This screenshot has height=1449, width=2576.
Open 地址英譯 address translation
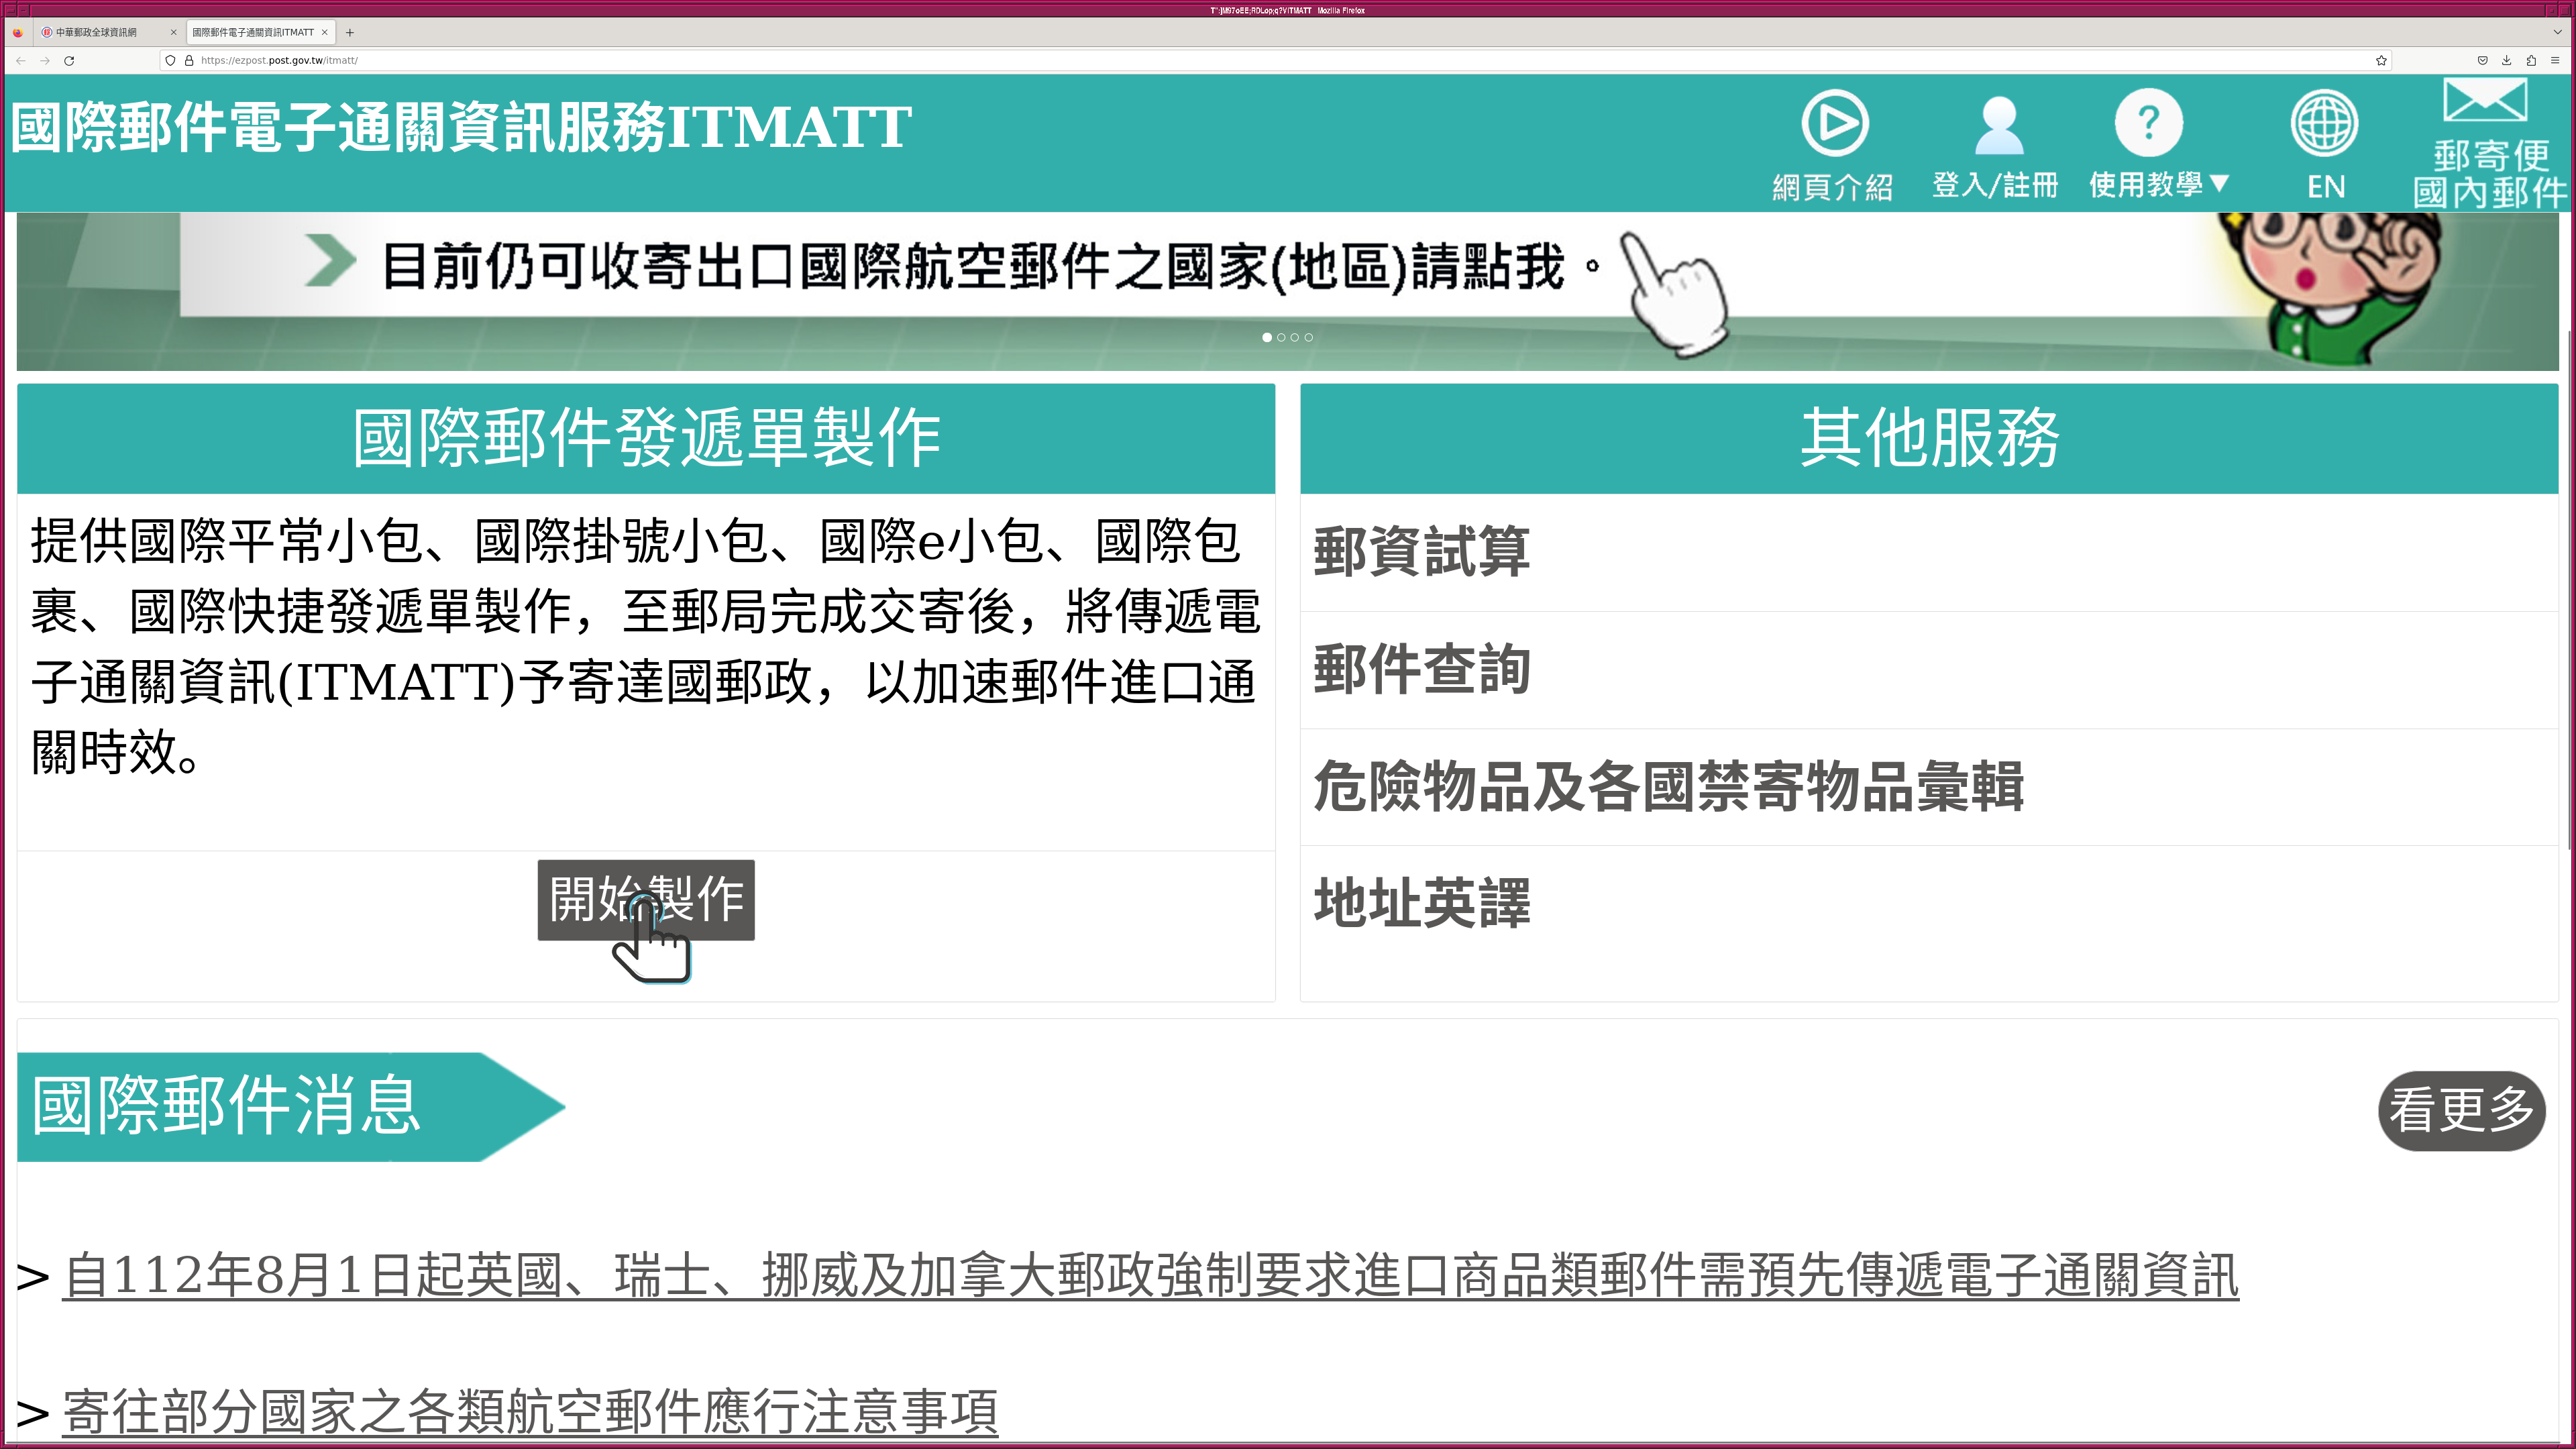click(x=1421, y=903)
